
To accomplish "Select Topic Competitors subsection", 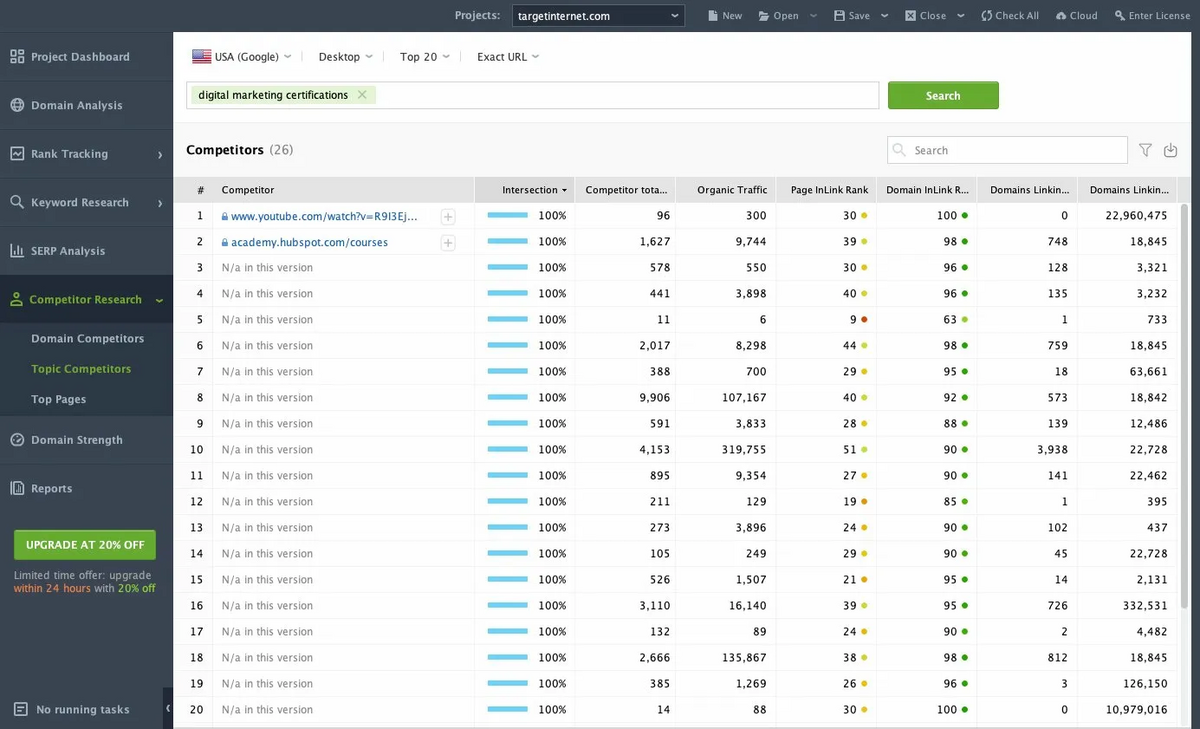I will [81, 369].
